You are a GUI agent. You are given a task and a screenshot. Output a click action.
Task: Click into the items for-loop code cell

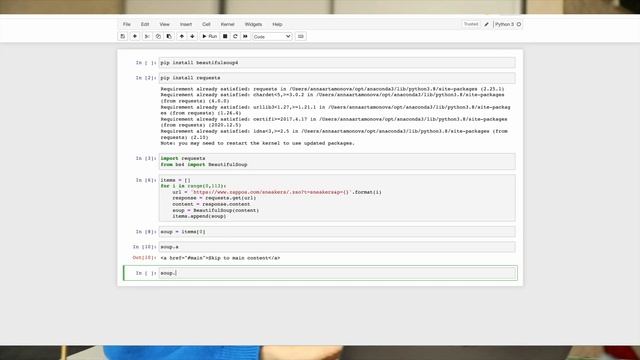tap(337, 198)
